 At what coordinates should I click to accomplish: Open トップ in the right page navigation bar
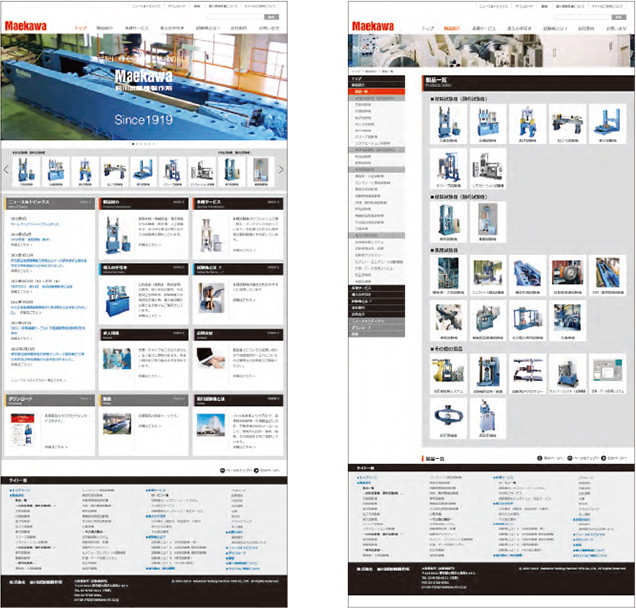428,28
